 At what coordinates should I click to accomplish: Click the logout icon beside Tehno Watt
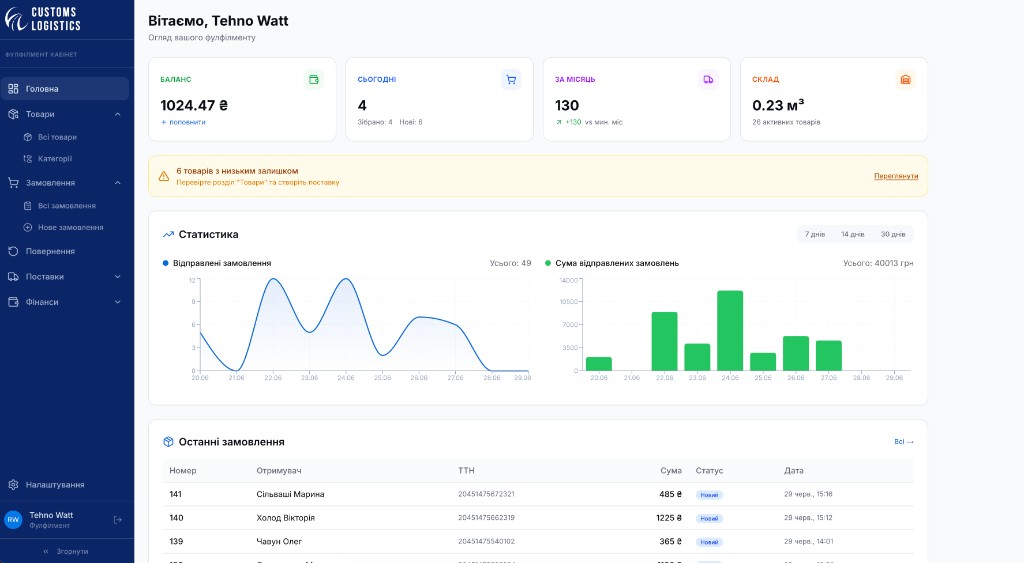pyautogui.click(x=118, y=520)
